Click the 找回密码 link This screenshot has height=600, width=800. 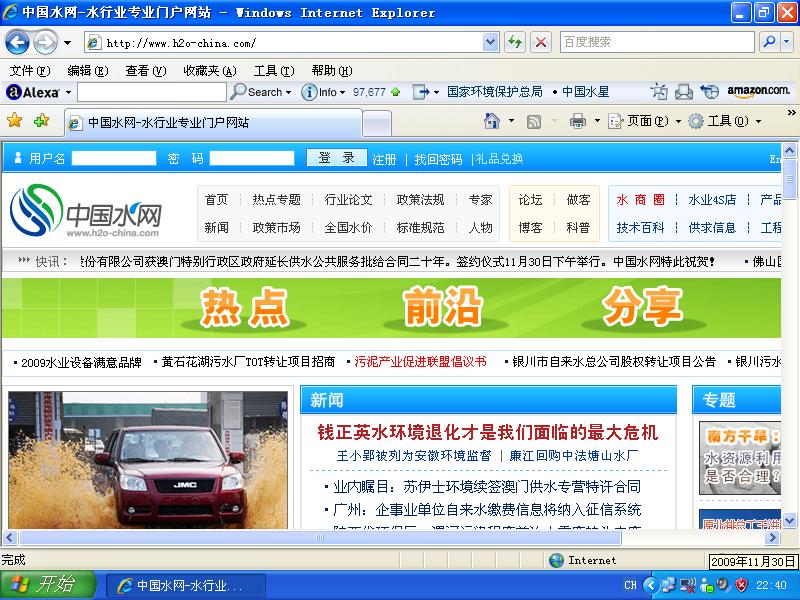point(438,159)
